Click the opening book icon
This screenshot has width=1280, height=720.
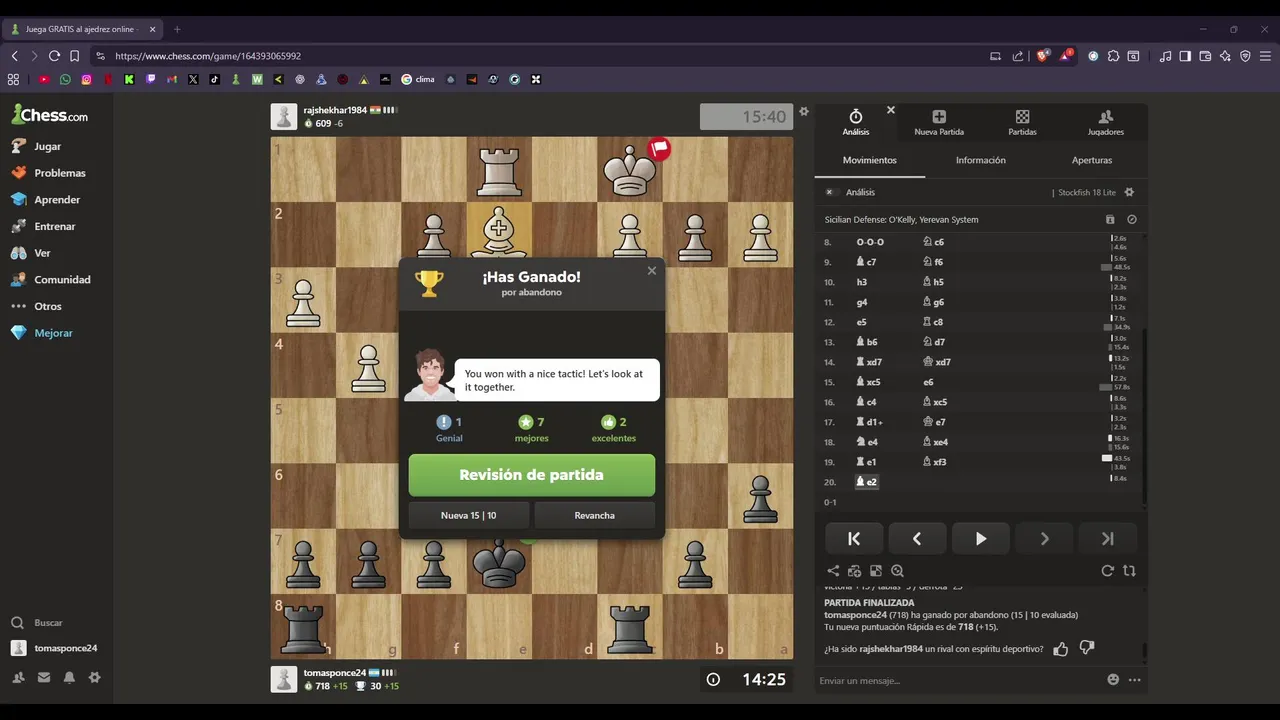click(x=1110, y=219)
